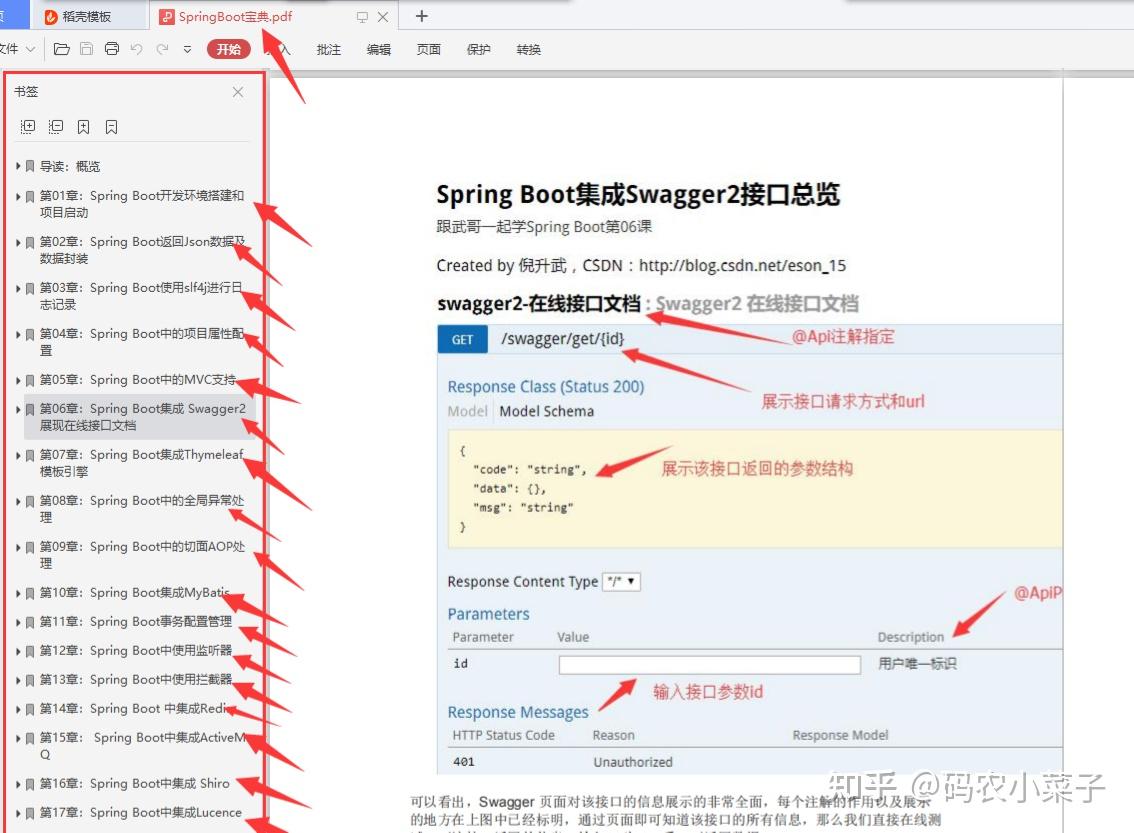Add a bookmark with the bookmark-plus icon
Viewport: 1134px width, 833px height.
[x=84, y=126]
